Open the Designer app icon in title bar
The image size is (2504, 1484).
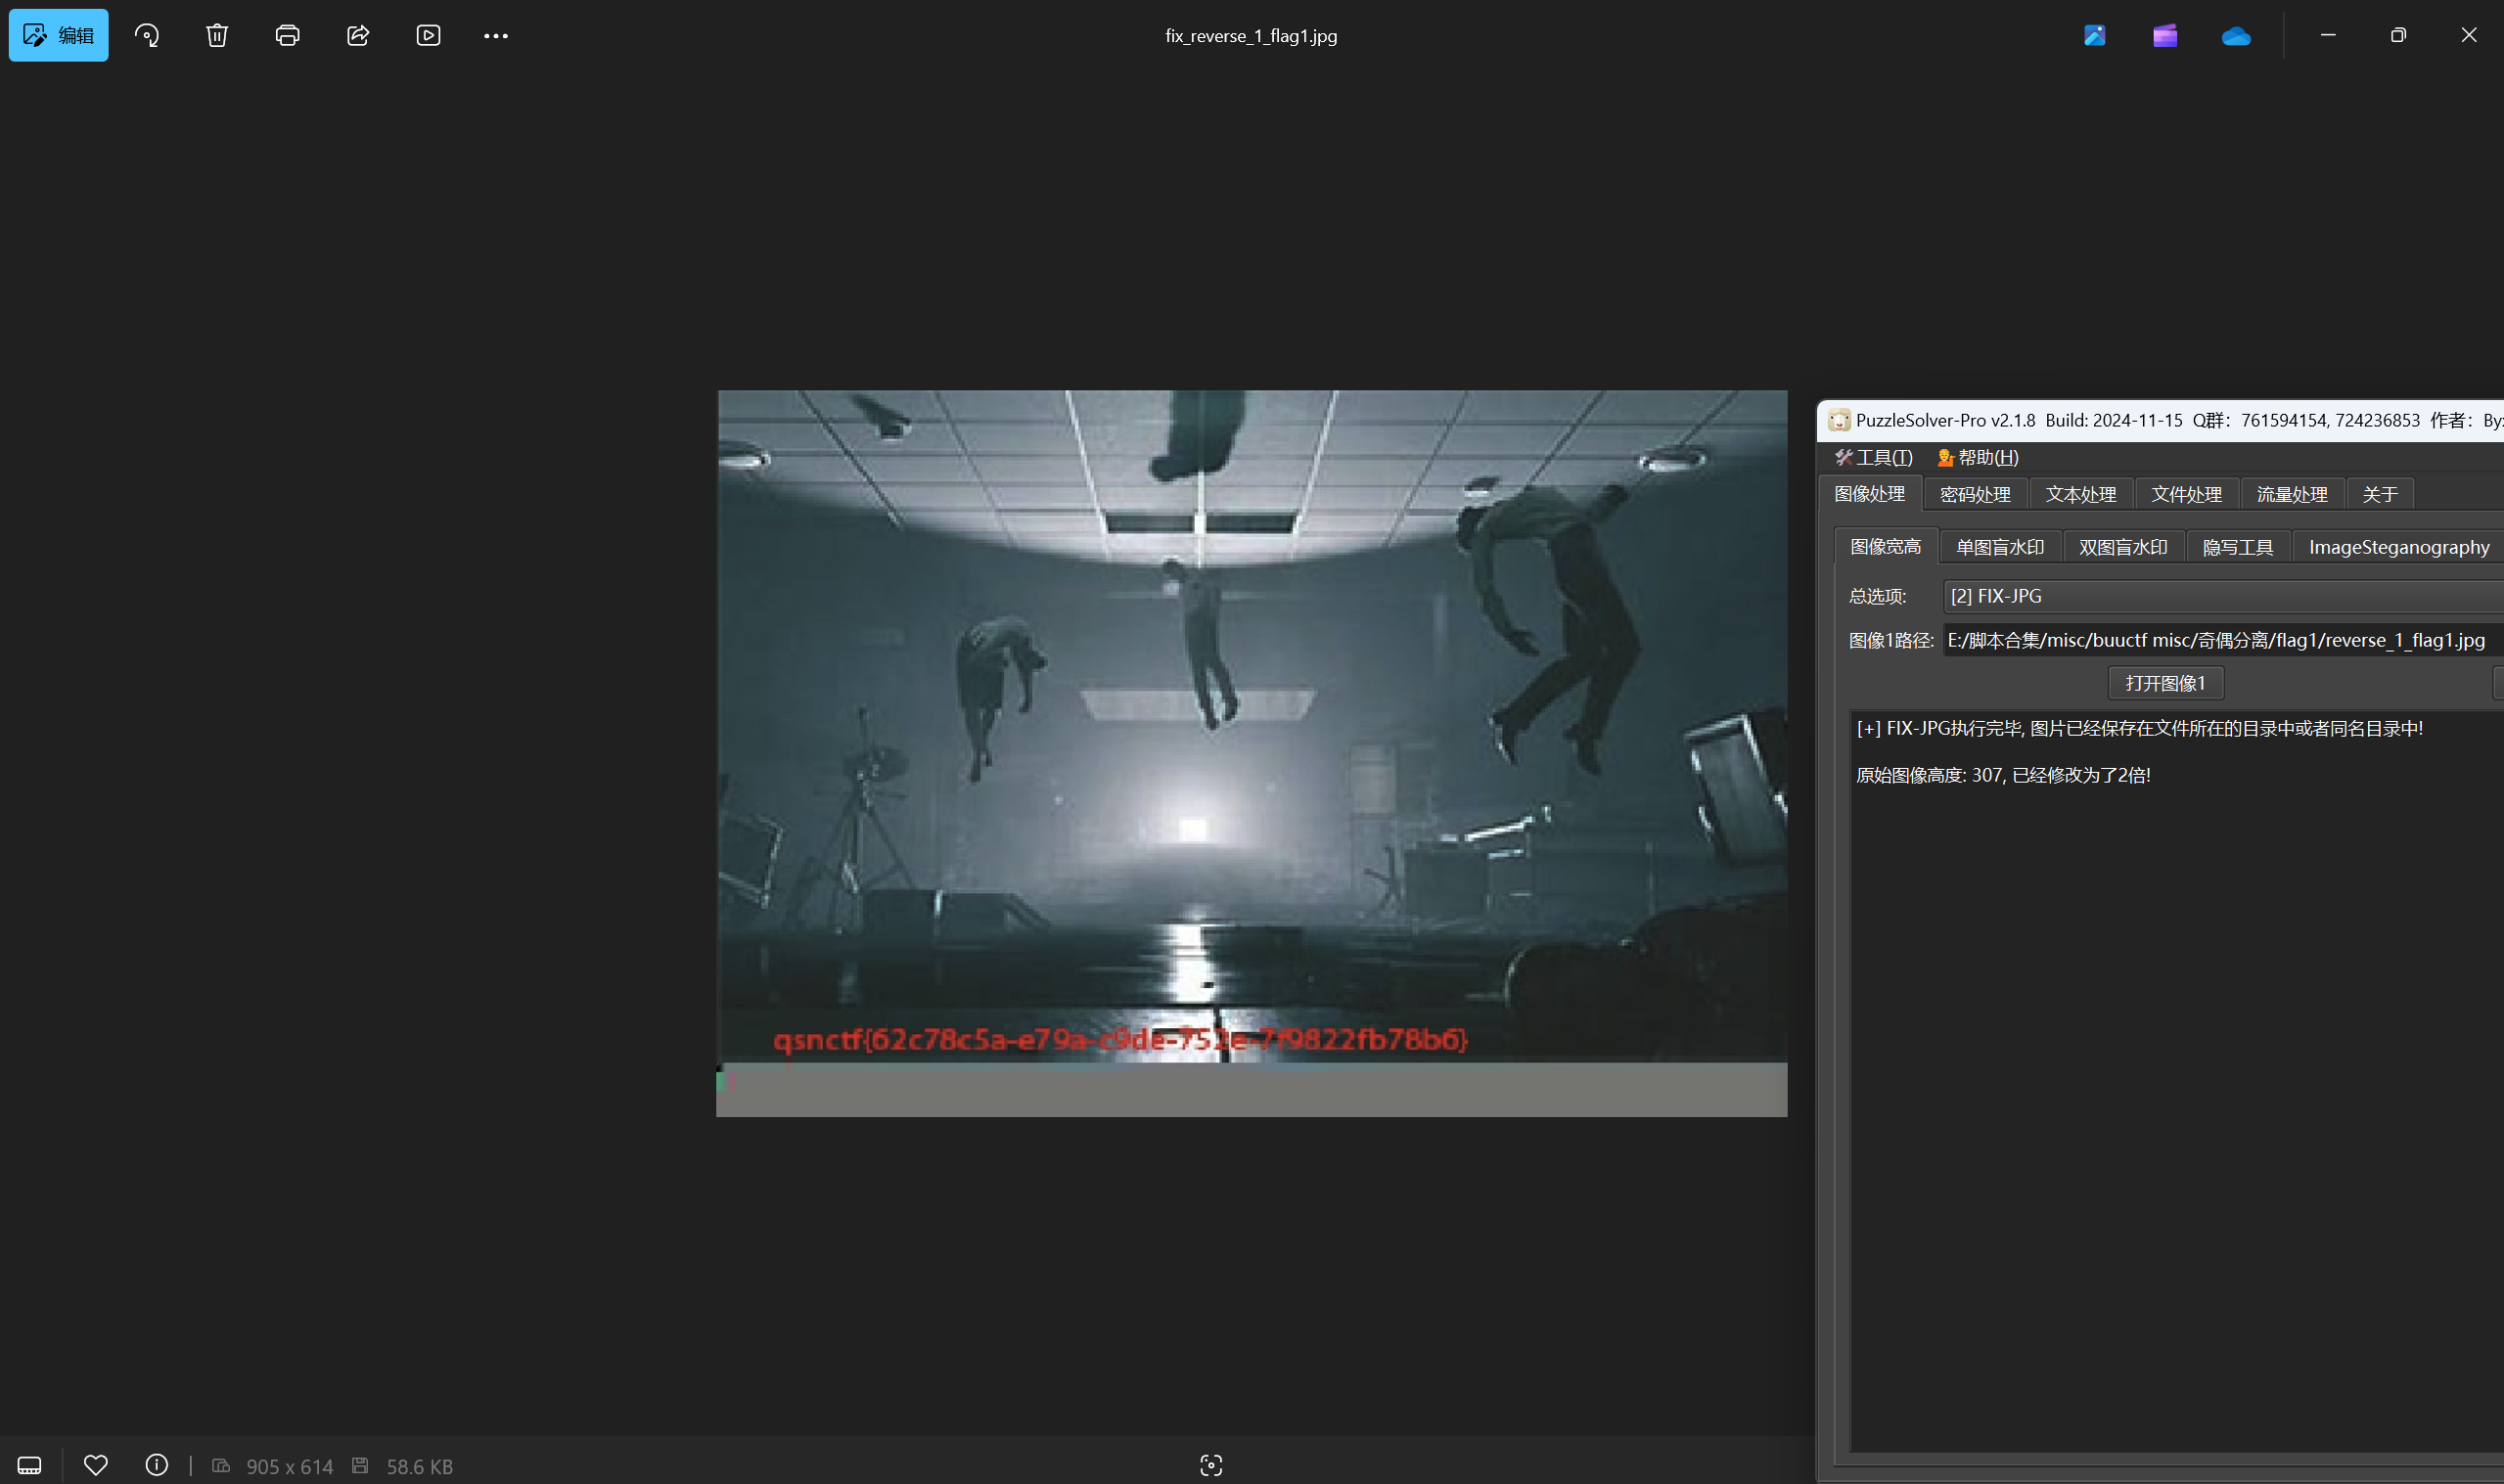(2095, 35)
